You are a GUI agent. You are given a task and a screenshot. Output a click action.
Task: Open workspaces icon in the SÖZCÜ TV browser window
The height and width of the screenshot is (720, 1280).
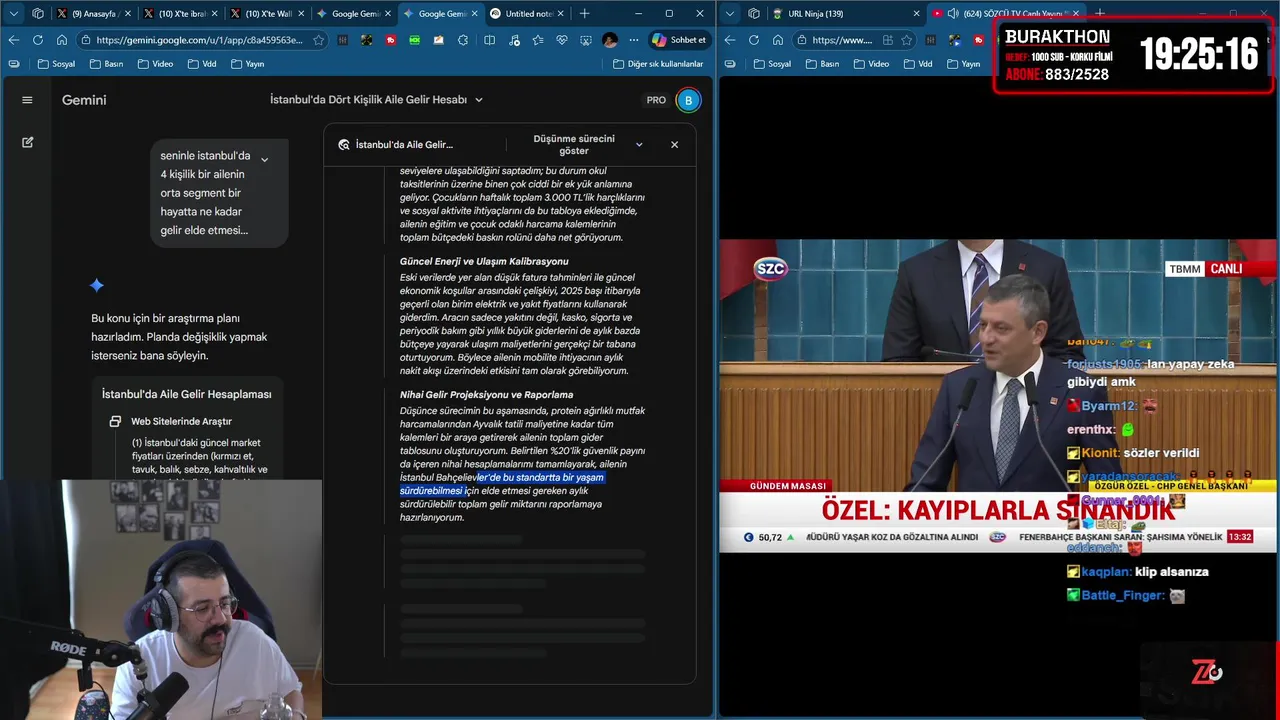coord(754,13)
